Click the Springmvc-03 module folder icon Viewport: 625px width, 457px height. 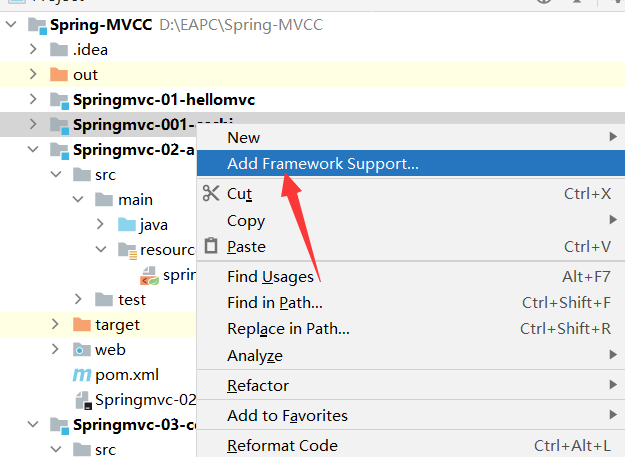point(60,426)
